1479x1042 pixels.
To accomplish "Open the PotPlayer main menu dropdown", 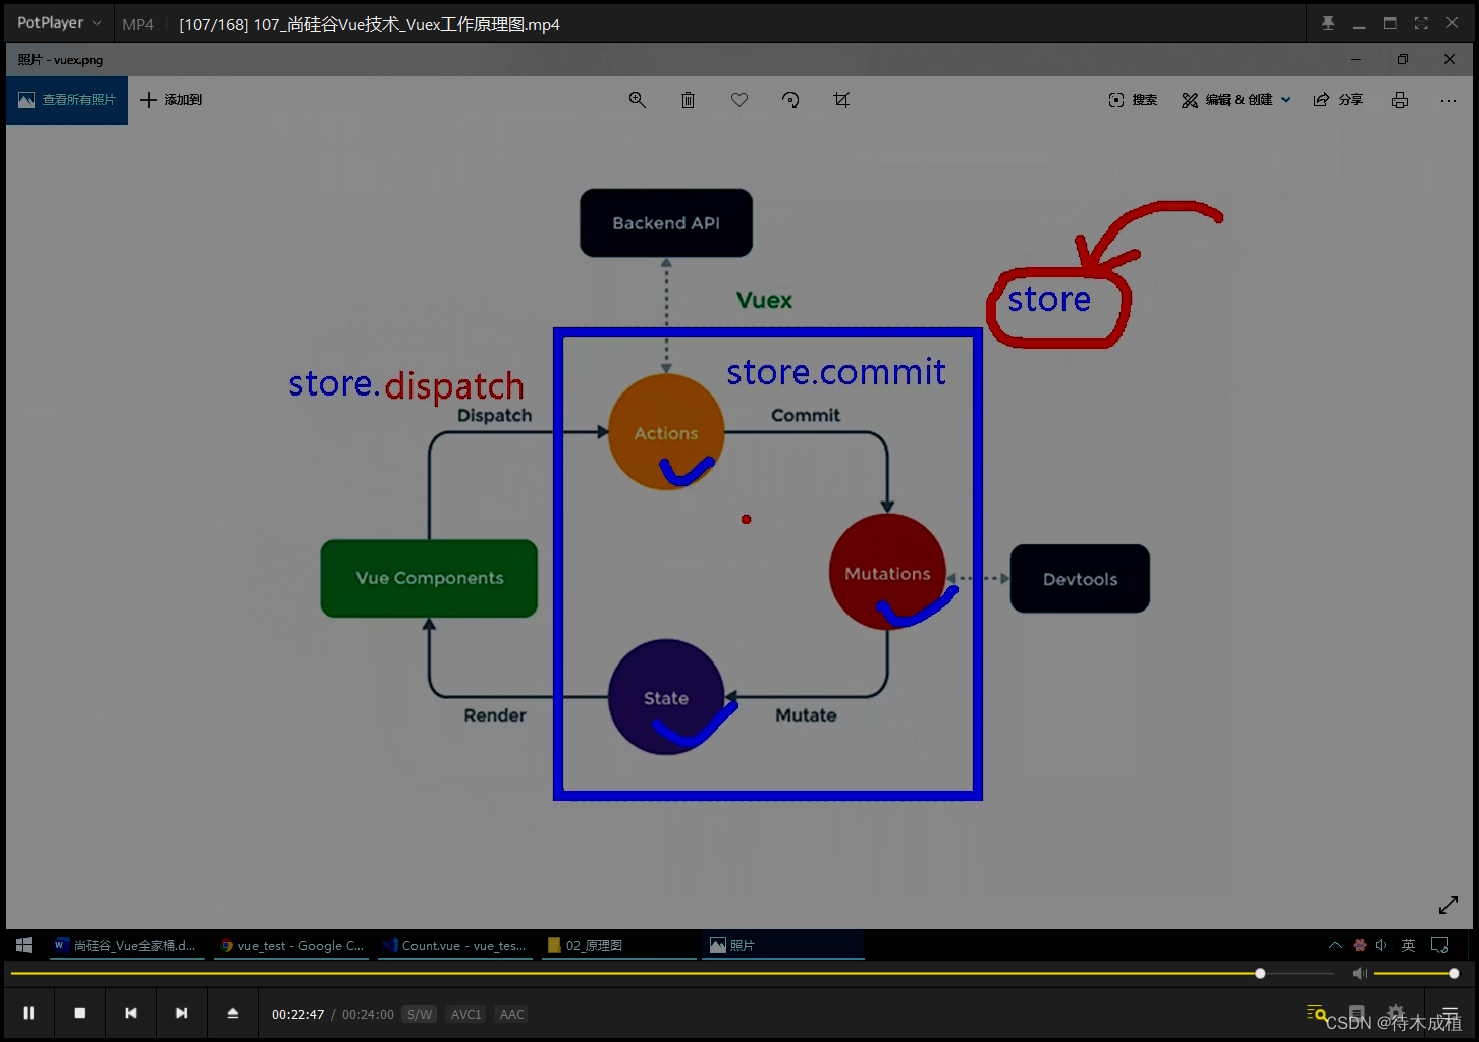I will (x=59, y=22).
